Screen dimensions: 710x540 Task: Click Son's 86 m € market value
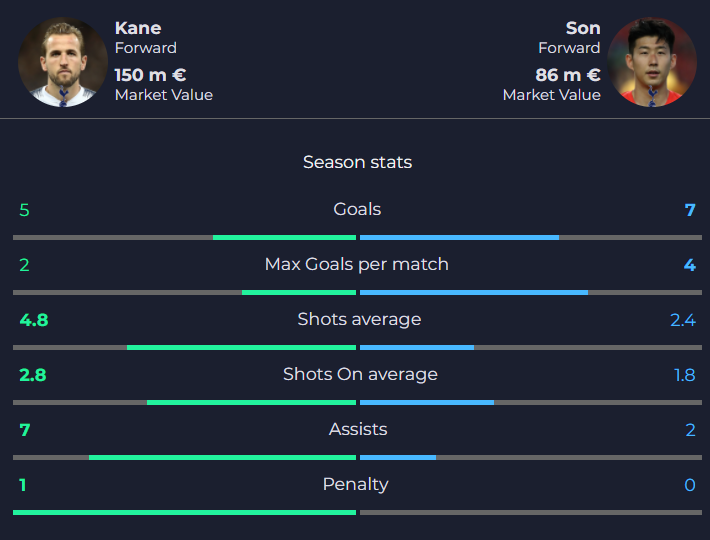click(x=568, y=75)
